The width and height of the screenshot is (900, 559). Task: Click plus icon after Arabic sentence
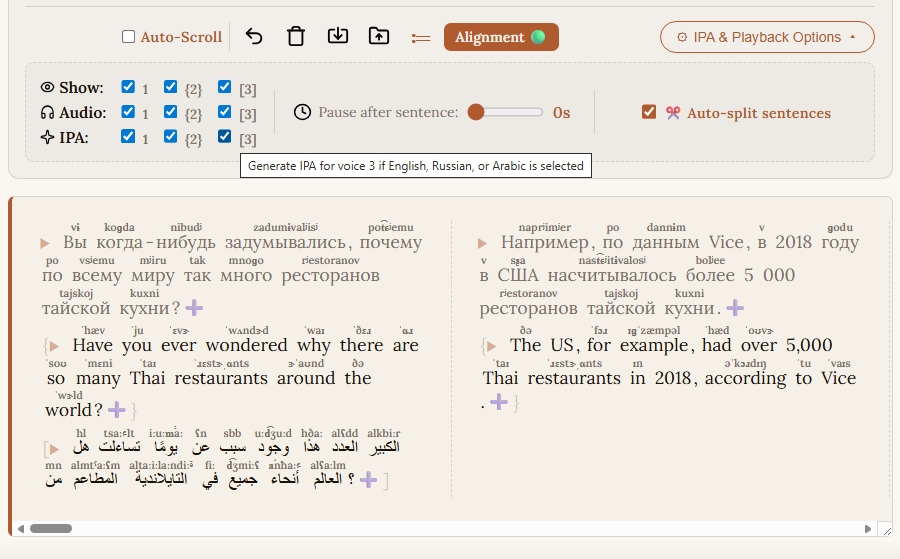tap(368, 480)
